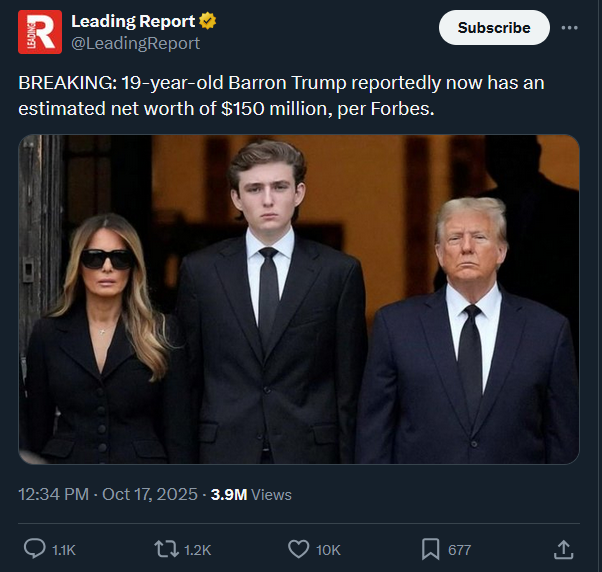The height and width of the screenshot is (572, 602).
Task: Like the post with the heart icon
Action: pyautogui.click(x=298, y=549)
